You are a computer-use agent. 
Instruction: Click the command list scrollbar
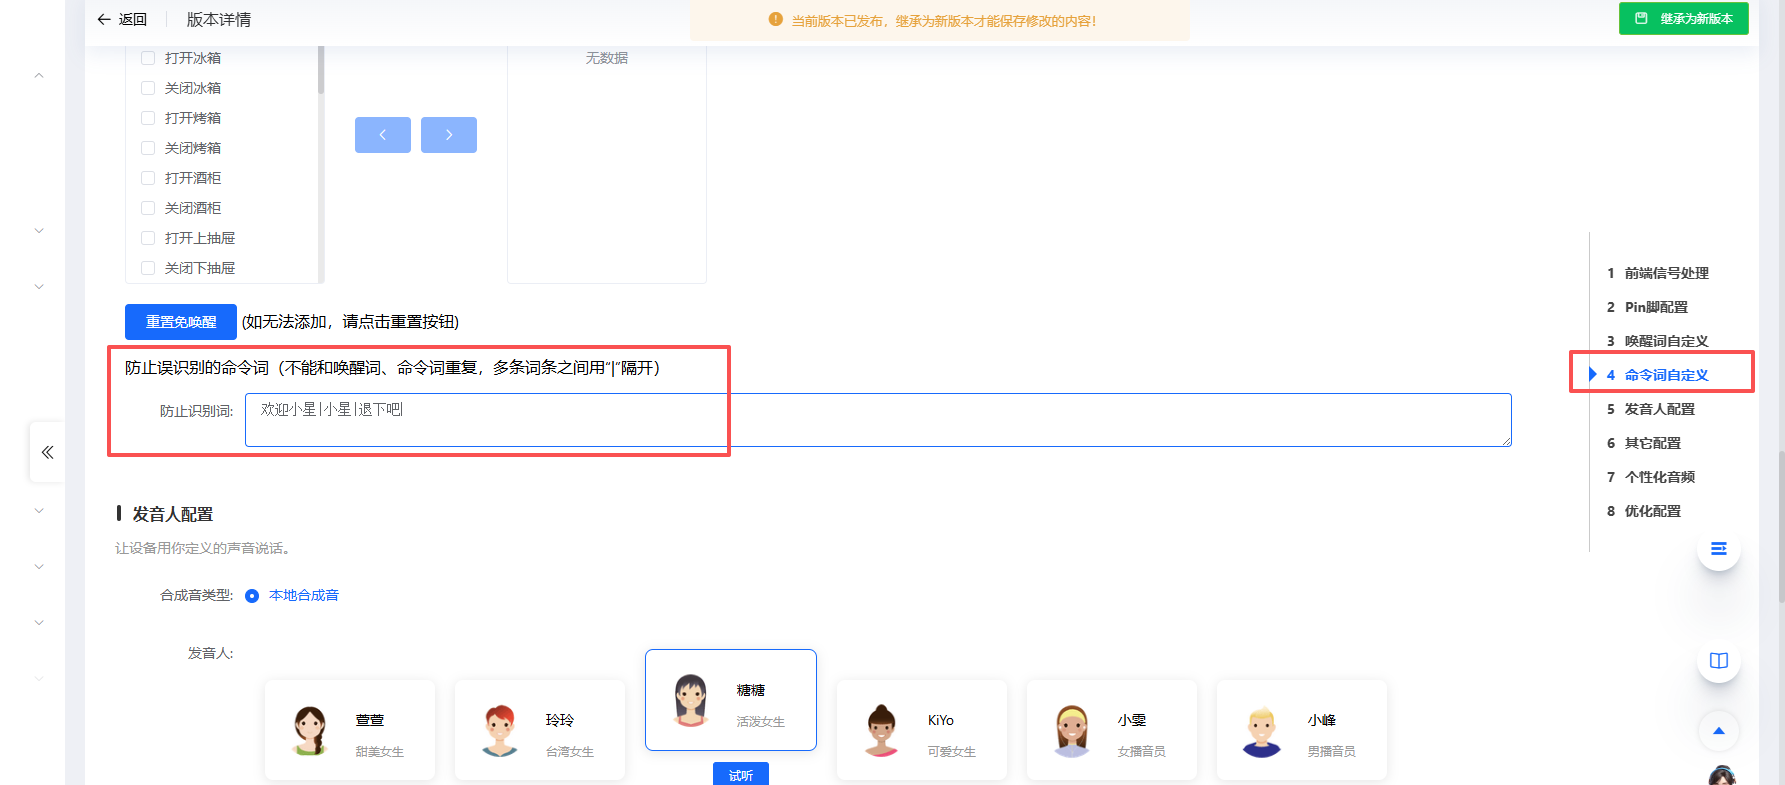pyautogui.click(x=321, y=70)
